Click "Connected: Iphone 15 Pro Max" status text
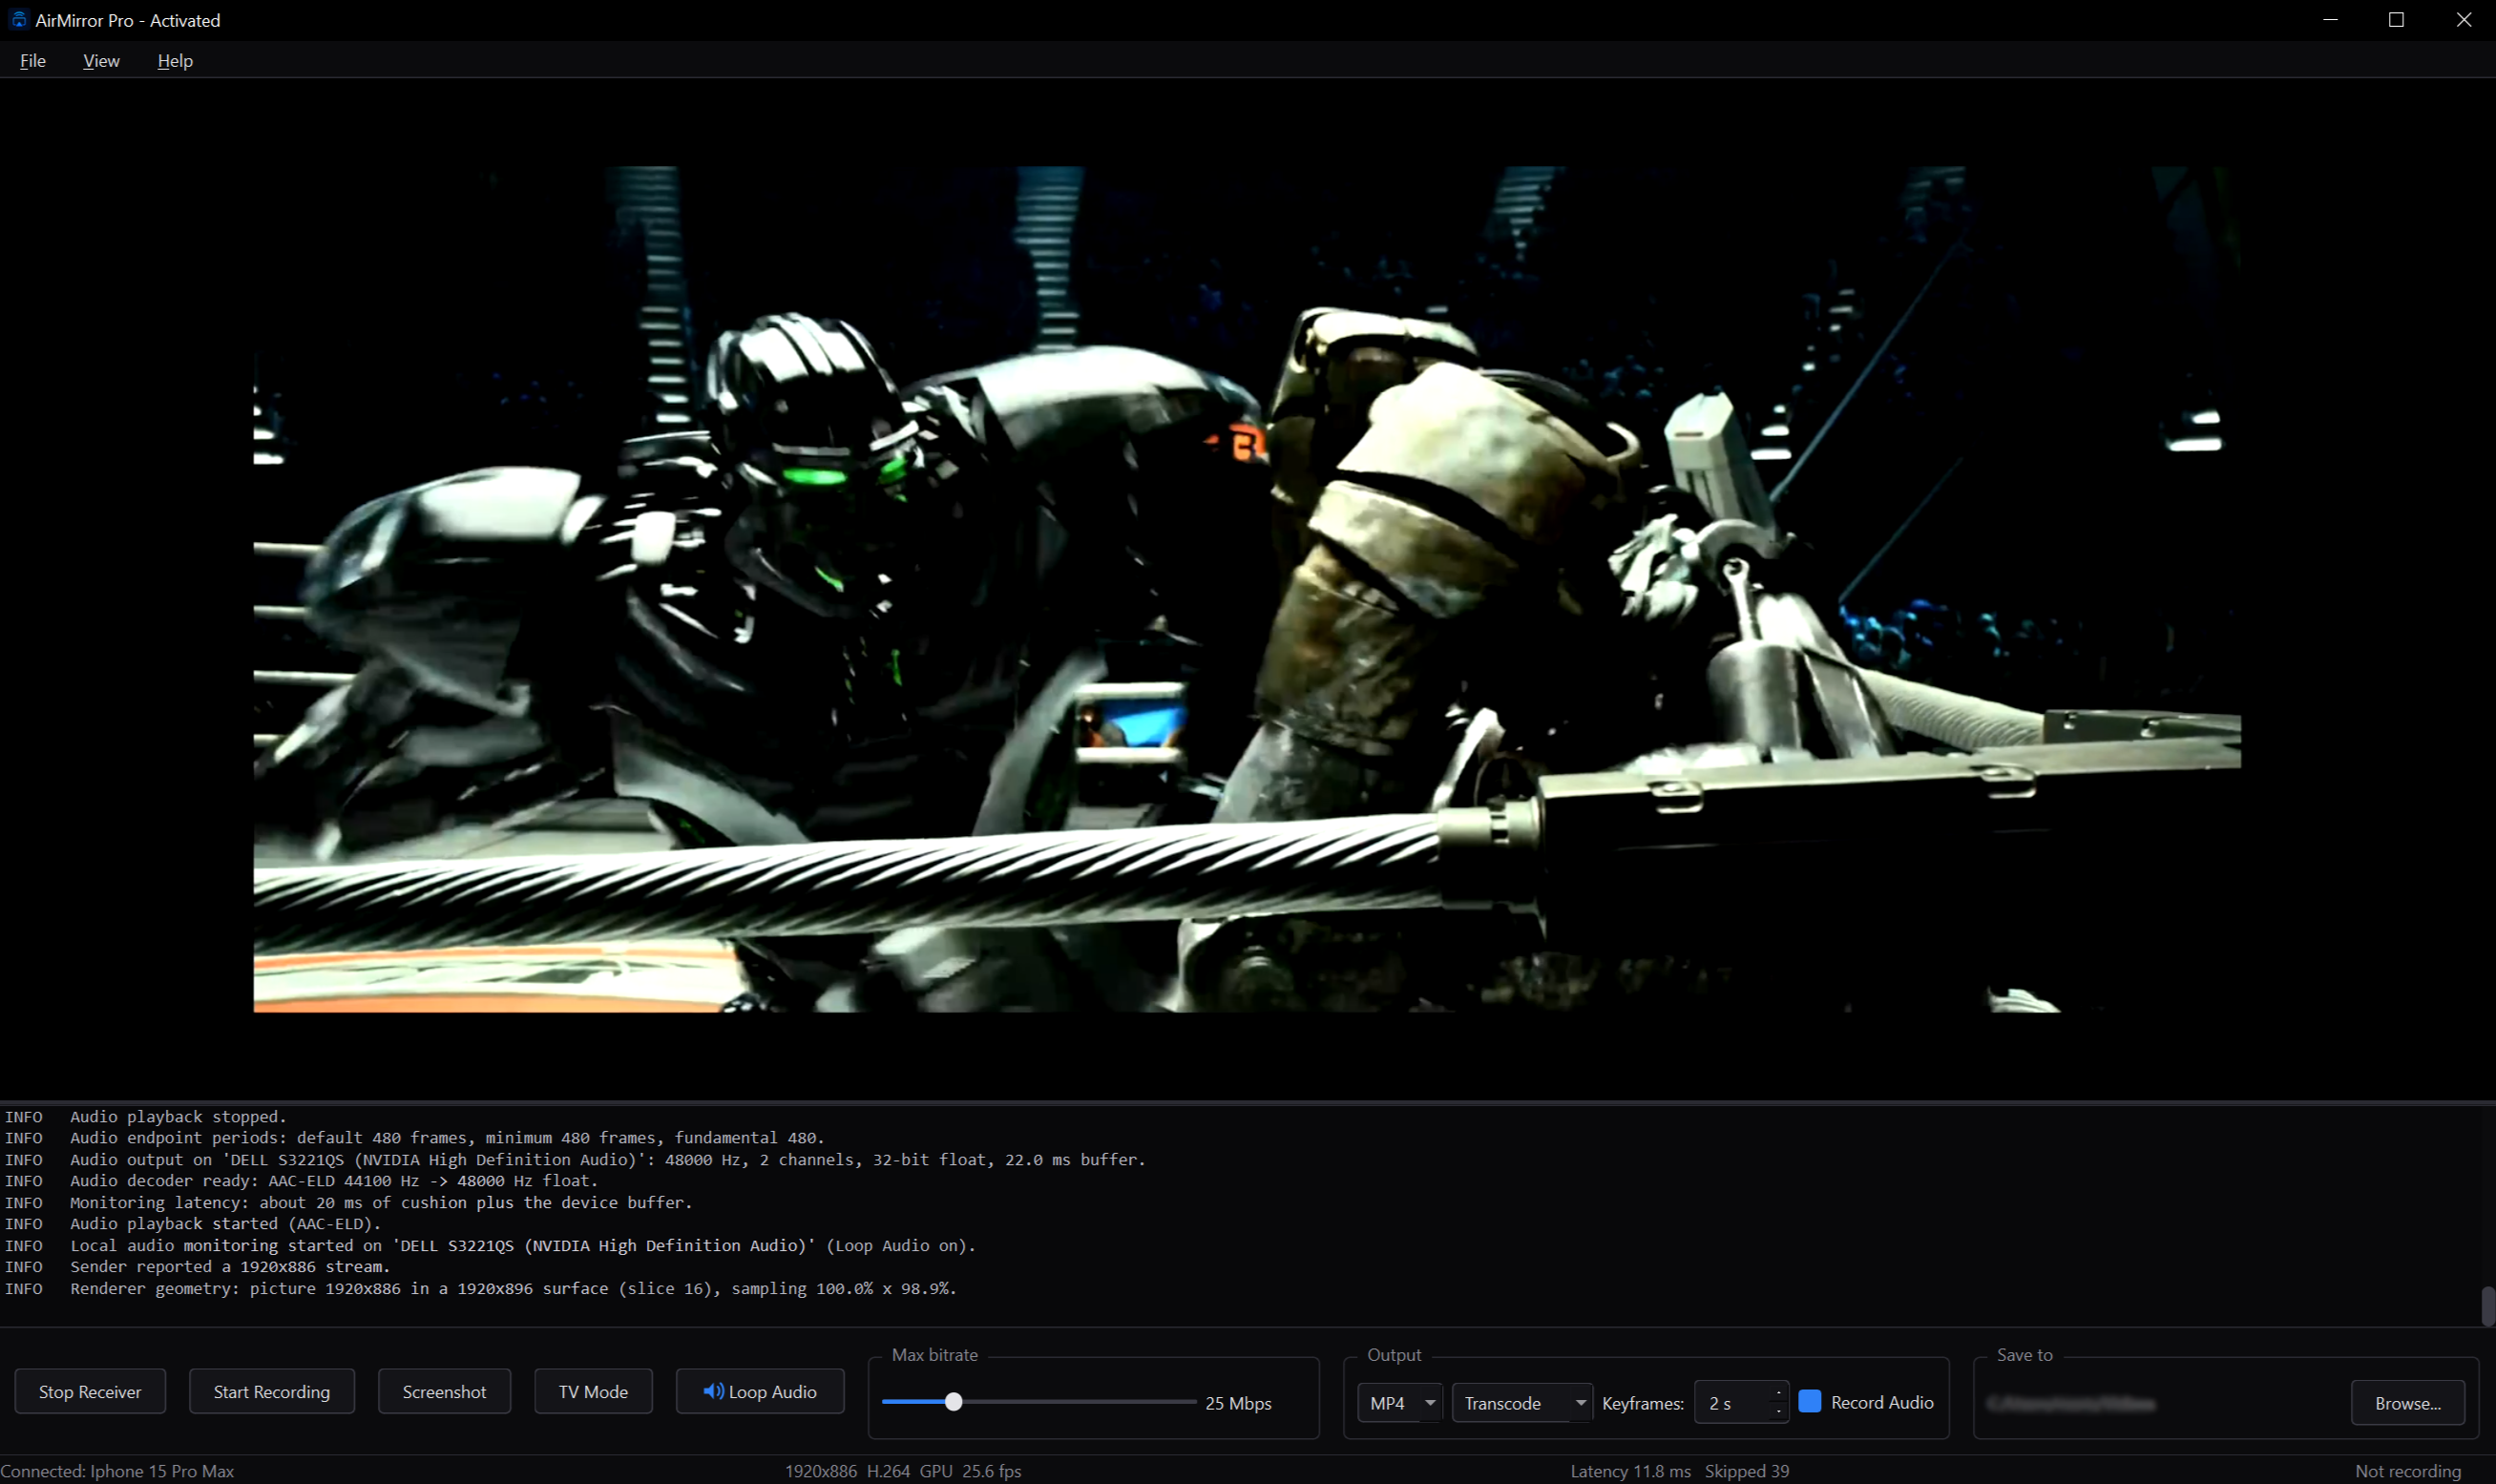 tap(117, 1471)
